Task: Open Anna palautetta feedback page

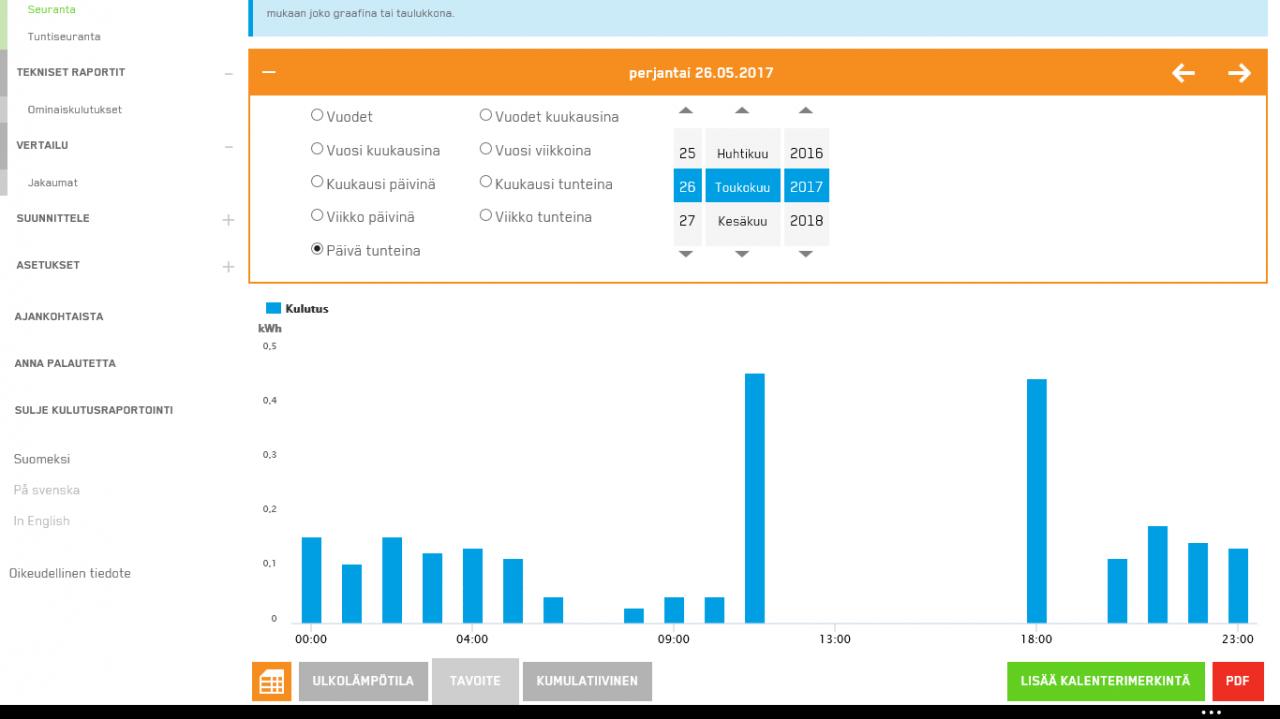Action: [x=65, y=363]
